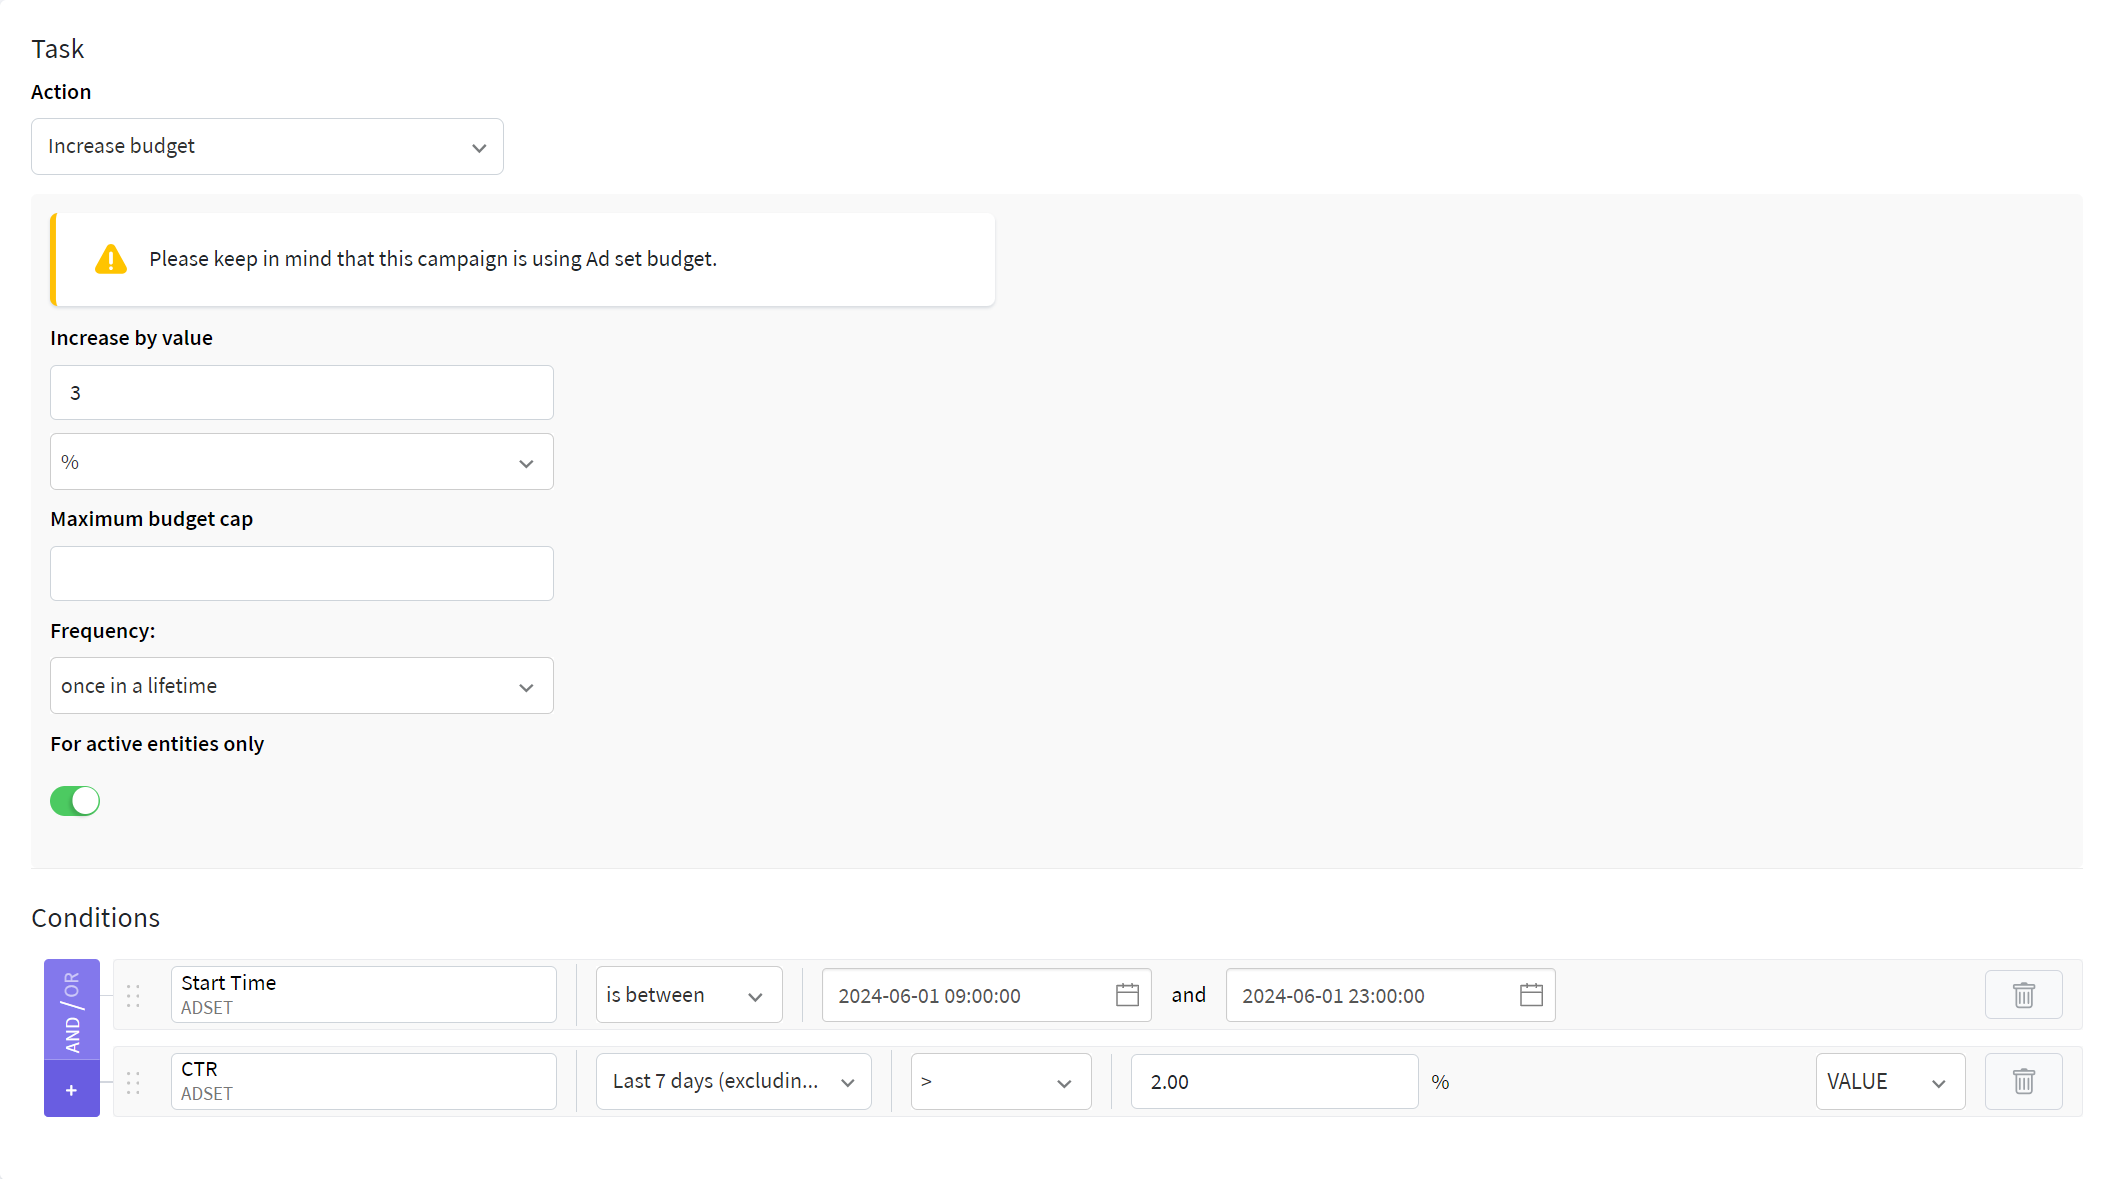The image size is (2107, 1179).
Task: Expand the percentage unit dropdown
Action: click(524, 463)
